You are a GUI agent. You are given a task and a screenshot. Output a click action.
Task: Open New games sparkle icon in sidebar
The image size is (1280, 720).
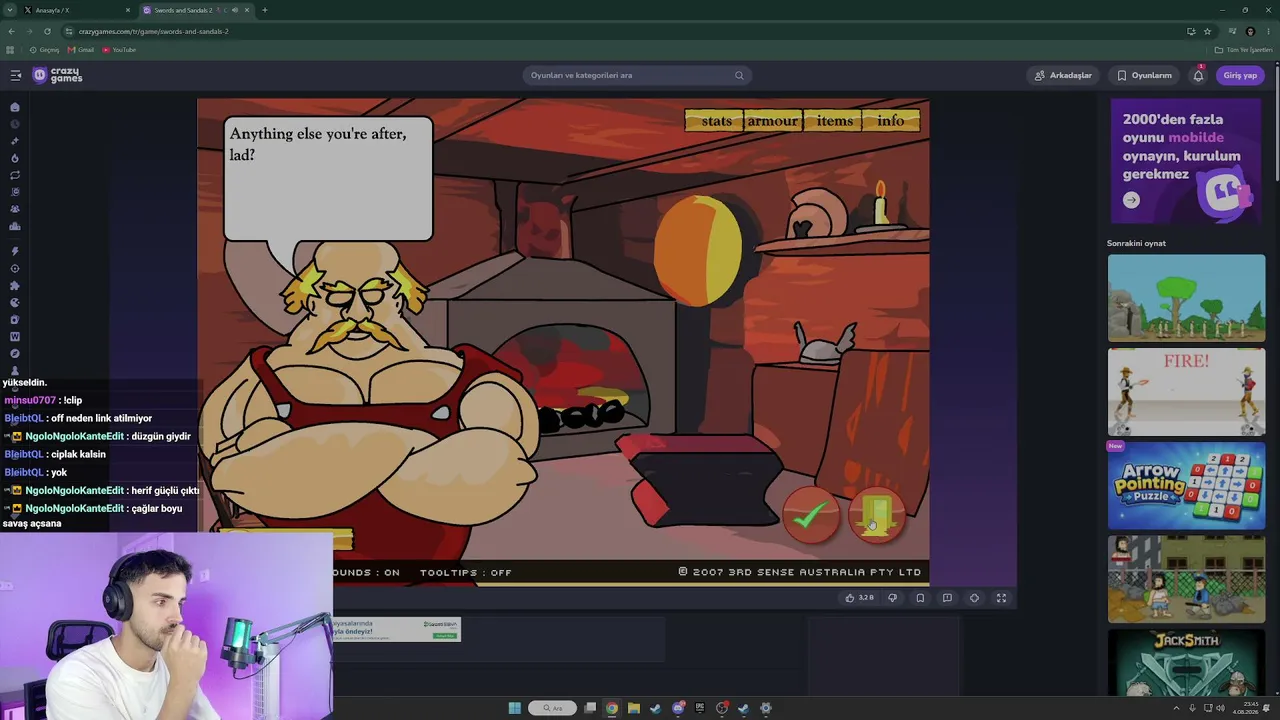(15, 141)
